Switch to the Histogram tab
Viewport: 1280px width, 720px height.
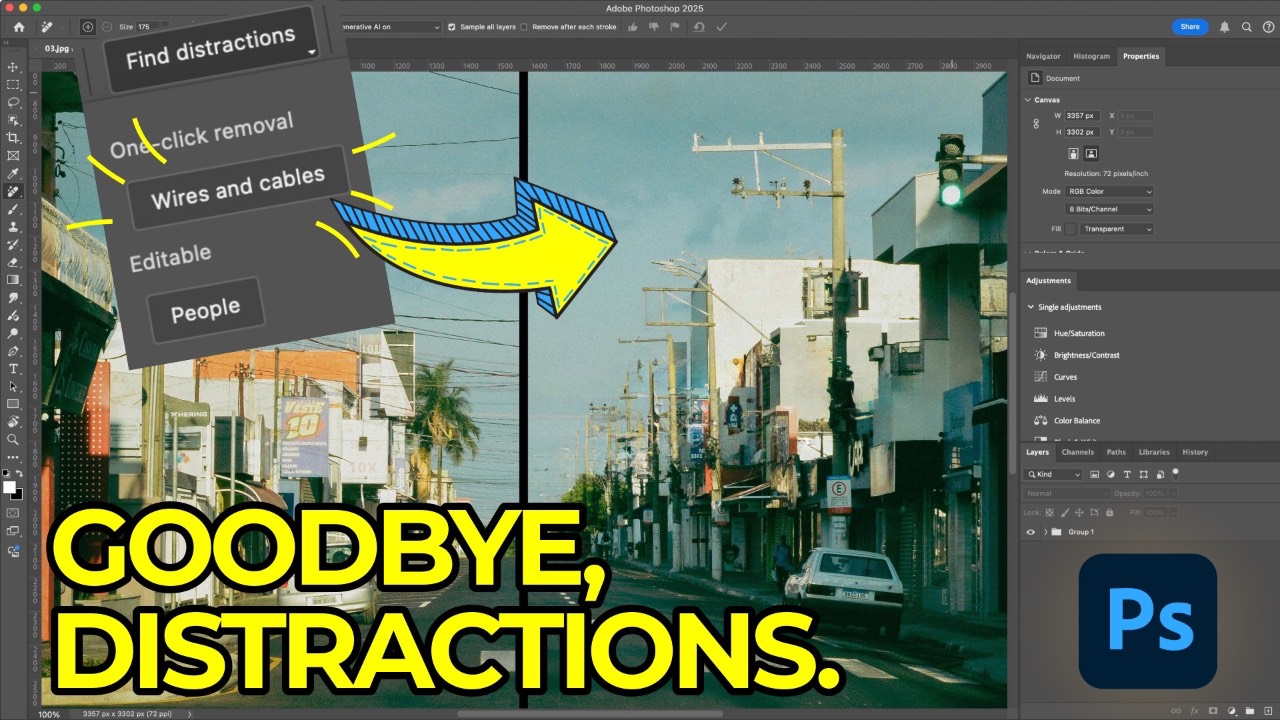pyautogui.click(x=1091, y=56)
